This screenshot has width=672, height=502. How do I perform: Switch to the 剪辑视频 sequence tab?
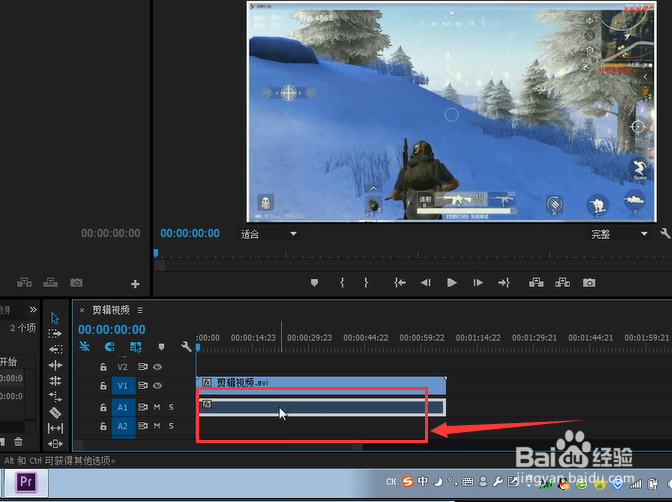pyautogui.click(x=111, y=310)
